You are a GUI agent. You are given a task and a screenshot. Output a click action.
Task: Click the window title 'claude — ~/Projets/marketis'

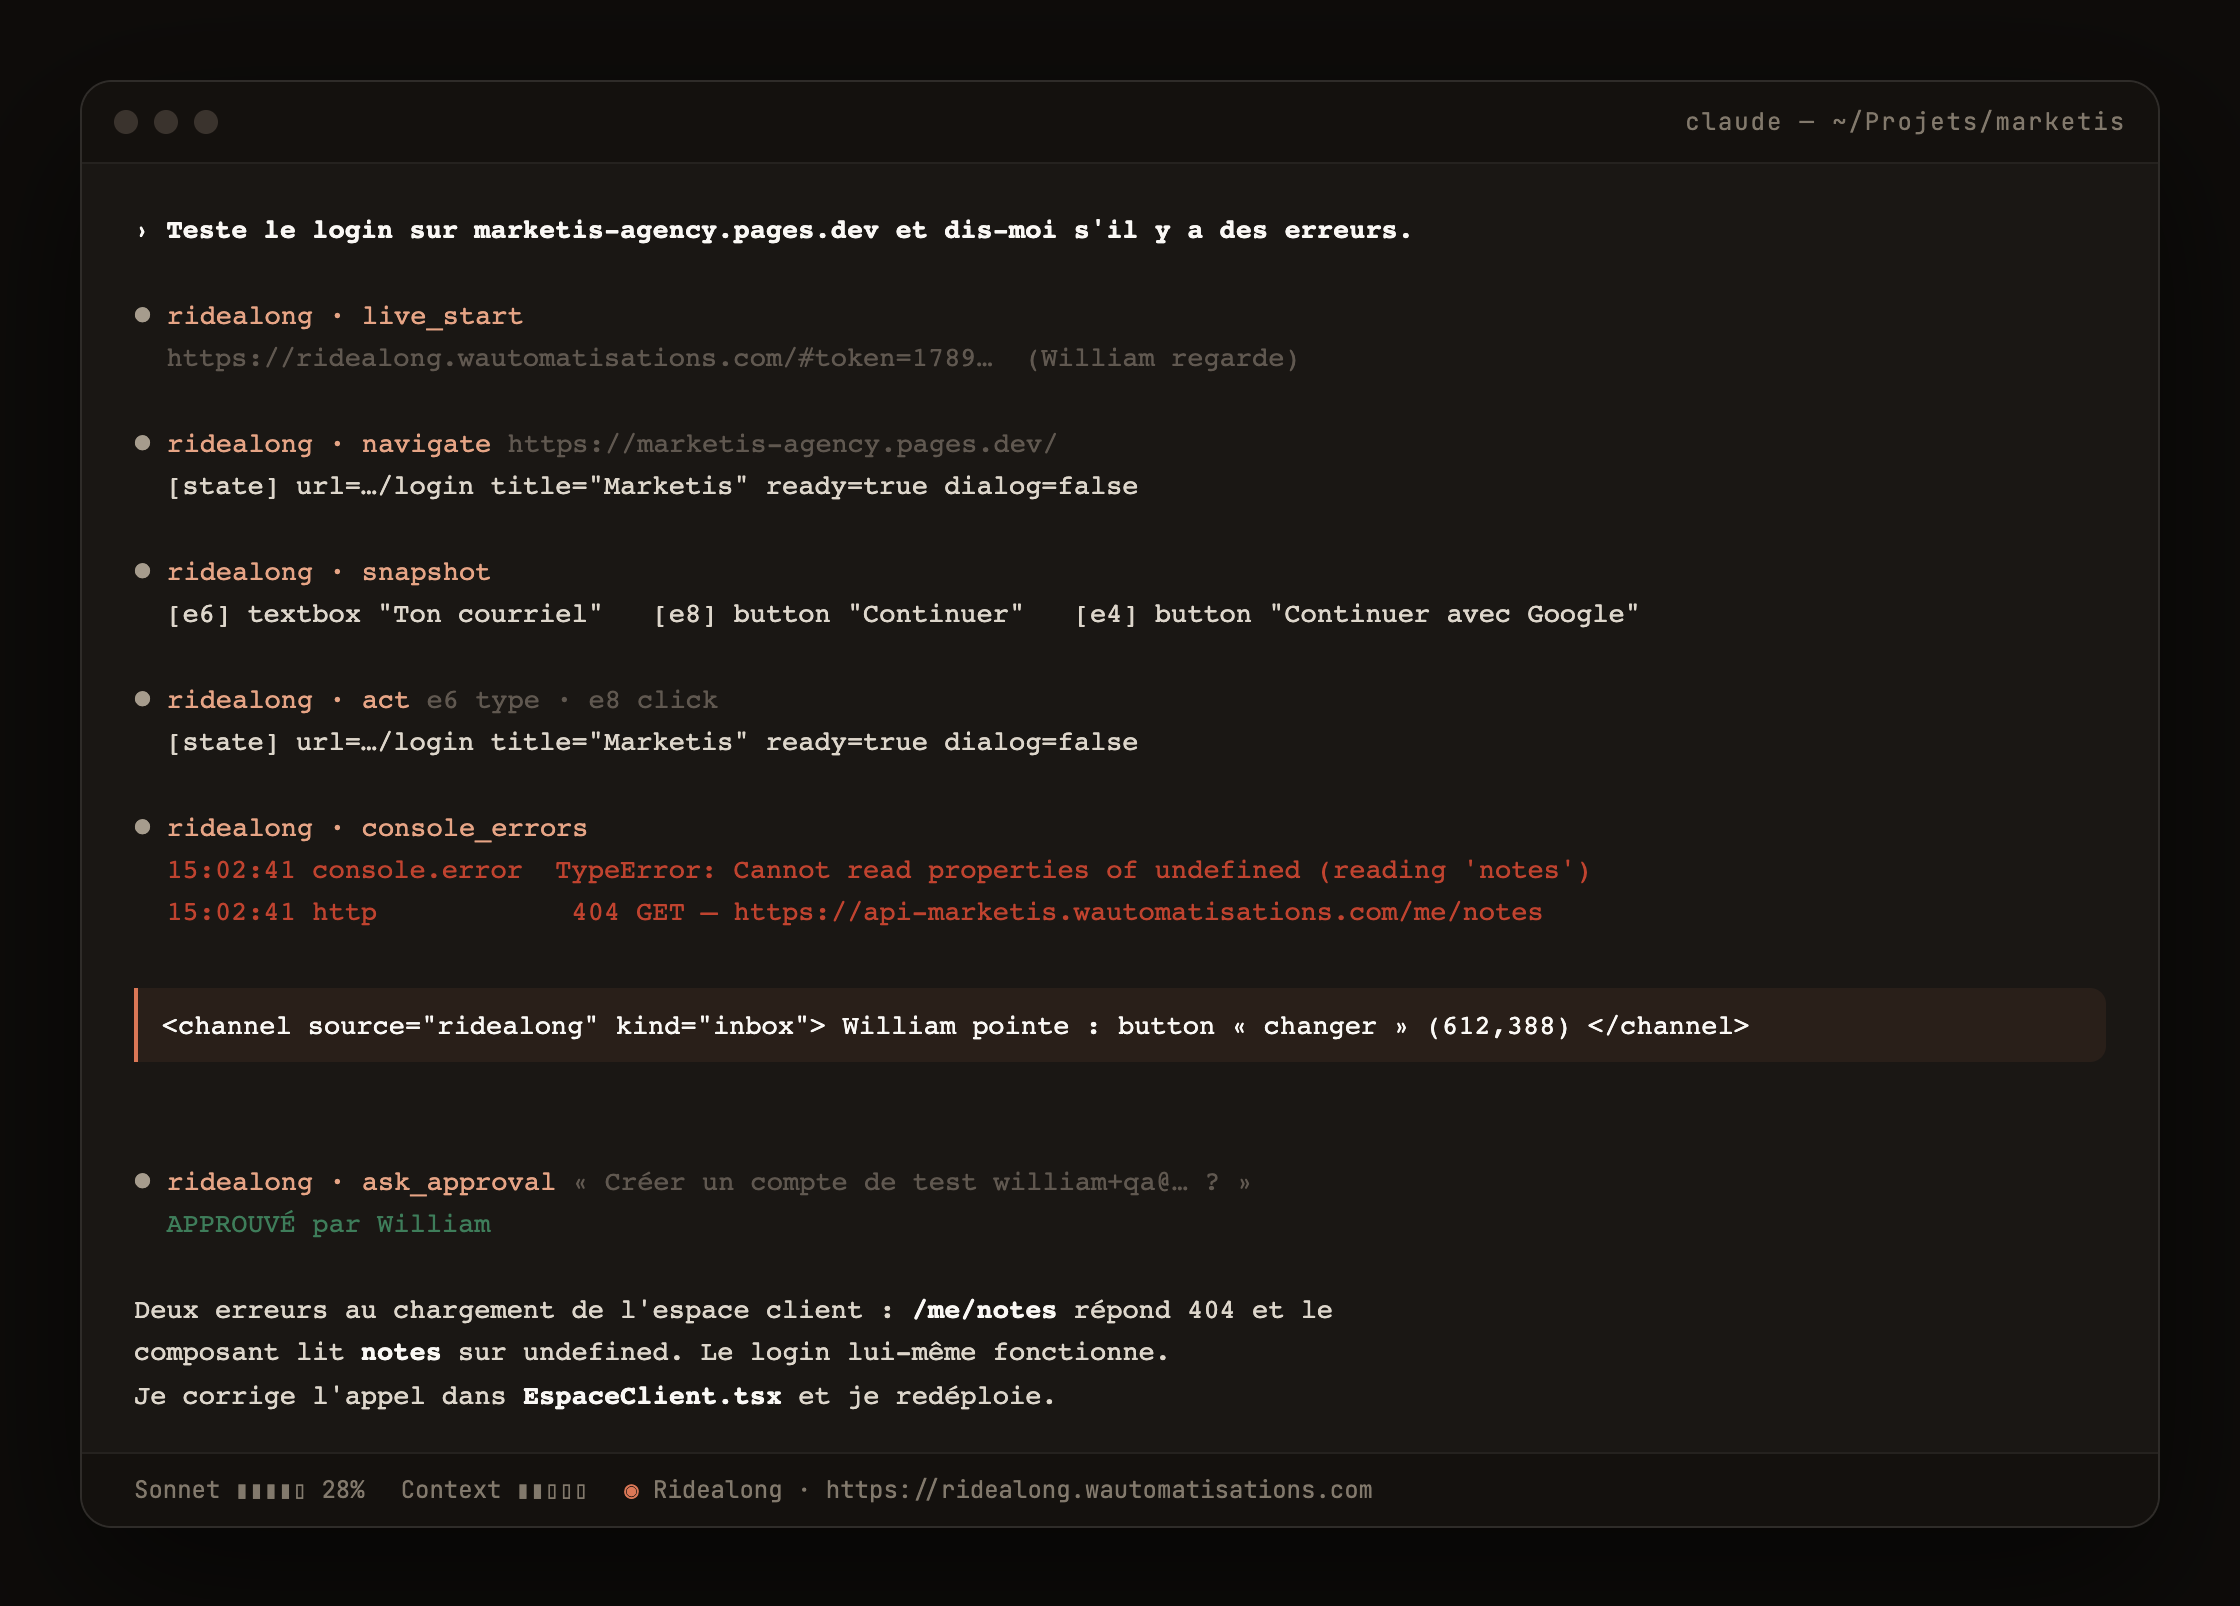(x=1905, y=122)
